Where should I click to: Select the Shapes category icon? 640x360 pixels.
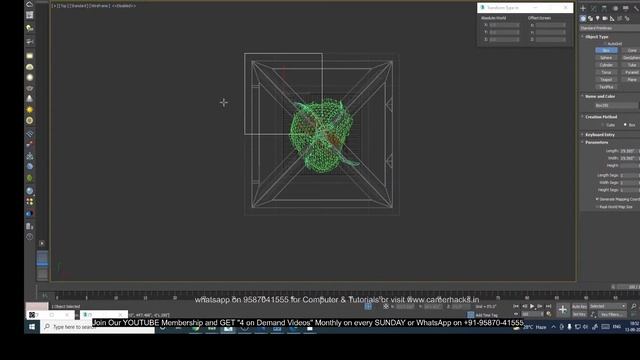point(590,19)
